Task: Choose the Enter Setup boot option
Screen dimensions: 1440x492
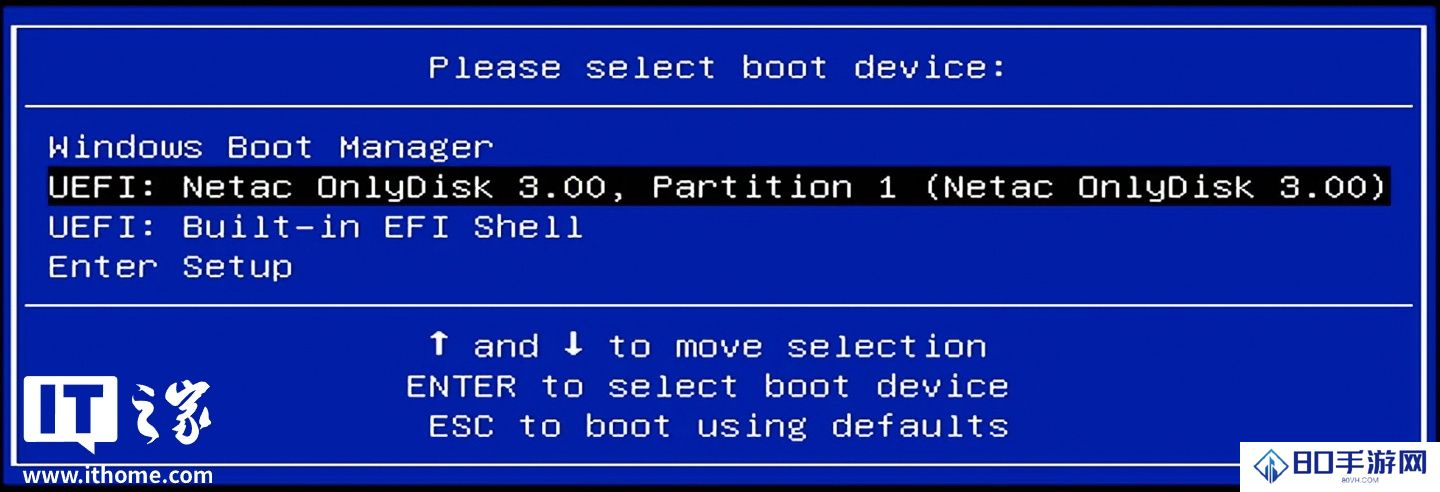Action: pyautogui.click(x=170, y=267)
